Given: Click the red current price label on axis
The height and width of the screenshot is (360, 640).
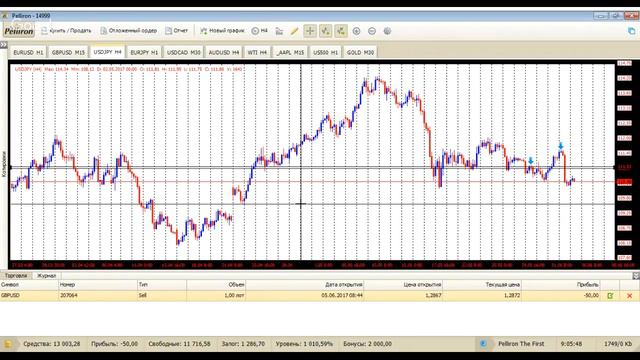Looking at the screenshot, I should [624, 182].
